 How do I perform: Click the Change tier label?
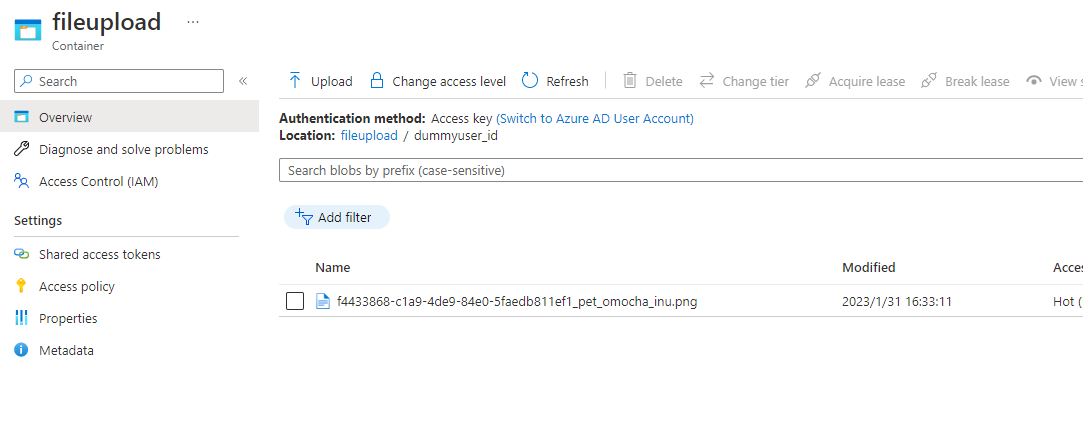pyautogui.click(x=756, y=81)
